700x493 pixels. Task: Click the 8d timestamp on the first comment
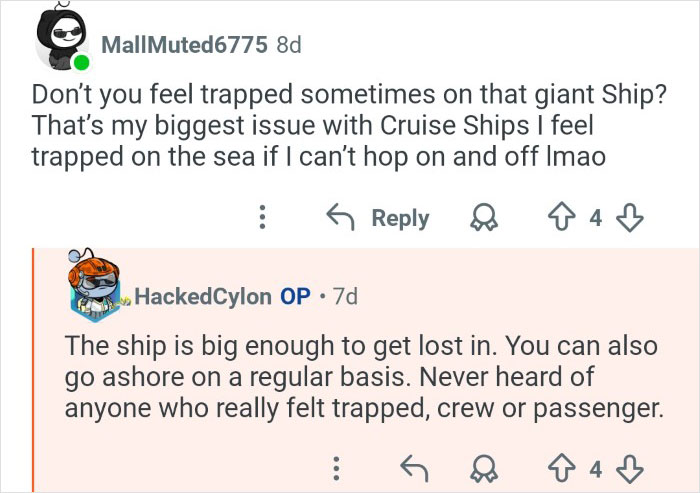coord(288,45)
